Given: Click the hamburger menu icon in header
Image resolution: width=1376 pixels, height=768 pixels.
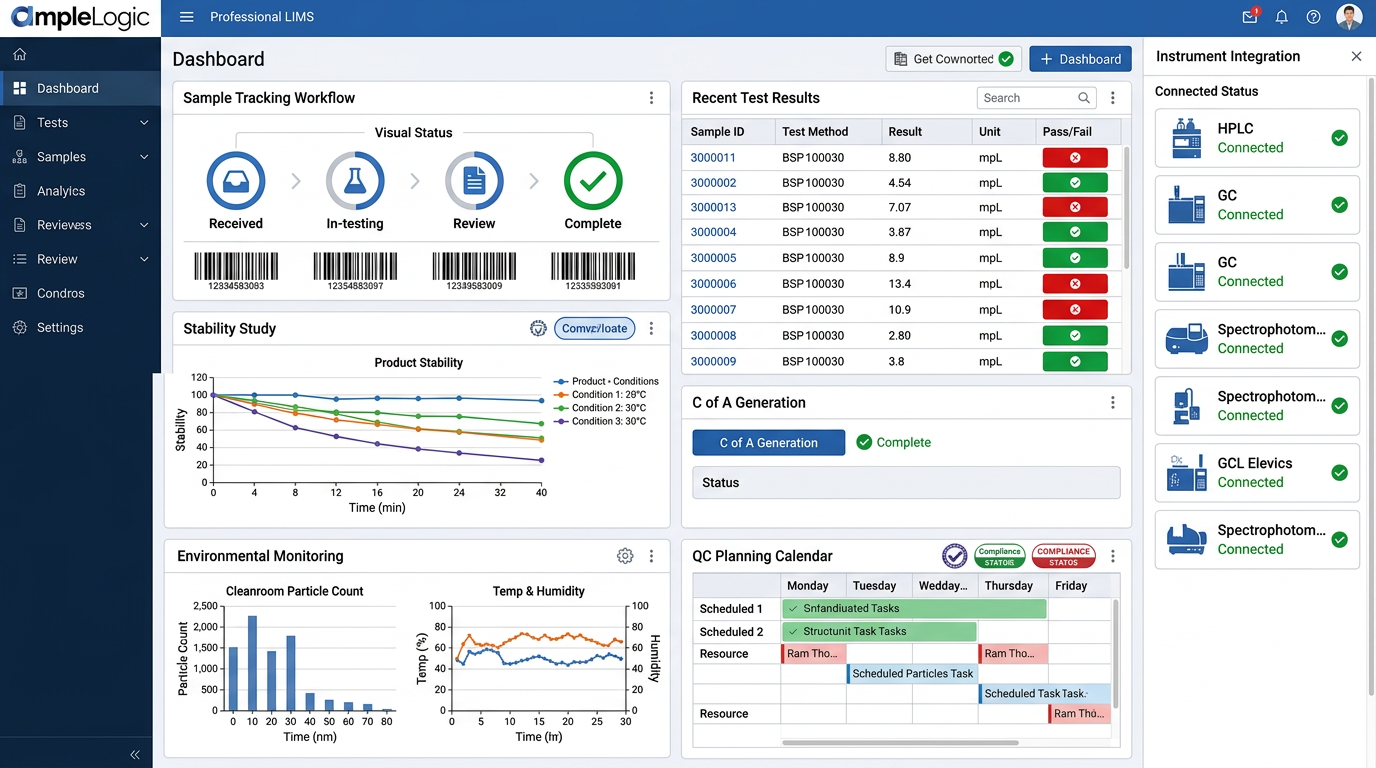Looking at the screenshot, I should [186, 17].
